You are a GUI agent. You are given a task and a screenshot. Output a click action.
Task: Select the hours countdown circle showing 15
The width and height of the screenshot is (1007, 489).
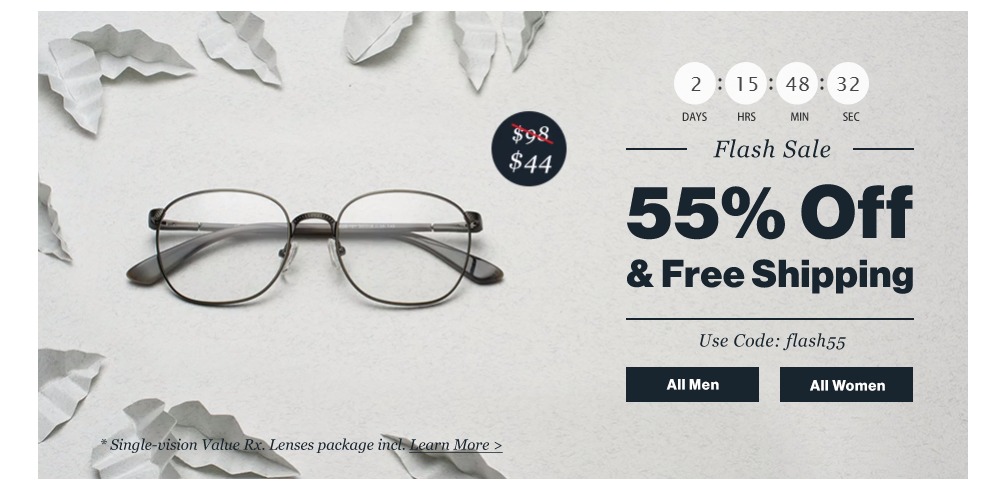point(746,84)
